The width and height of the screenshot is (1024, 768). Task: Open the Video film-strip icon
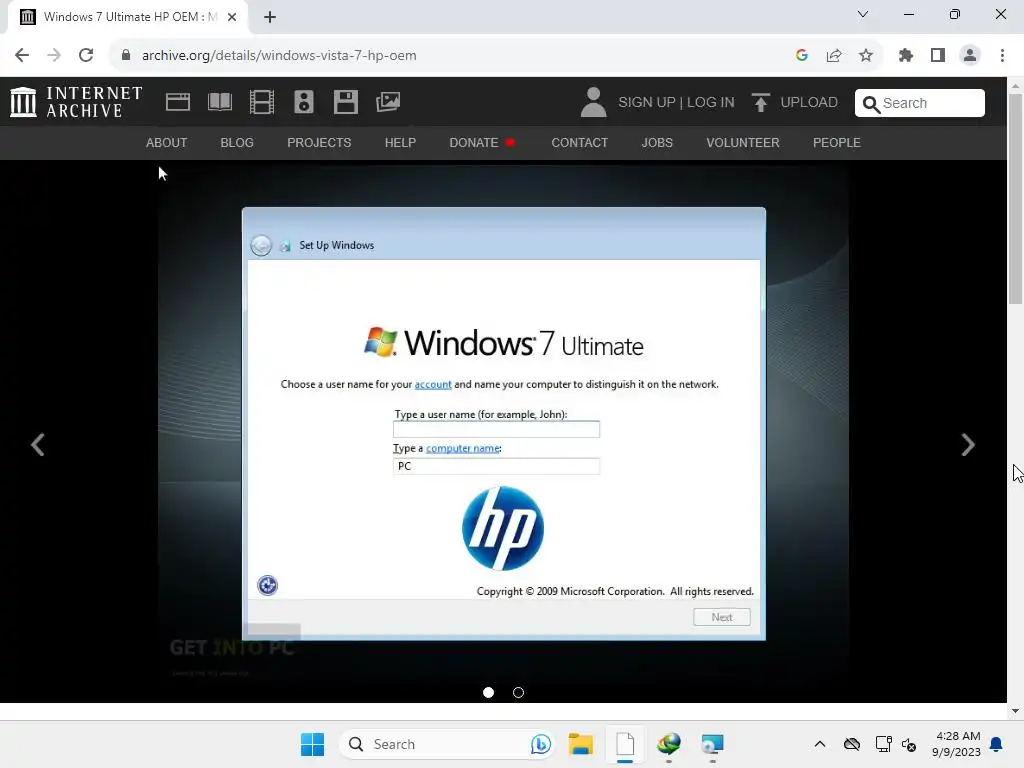point(262,103)
